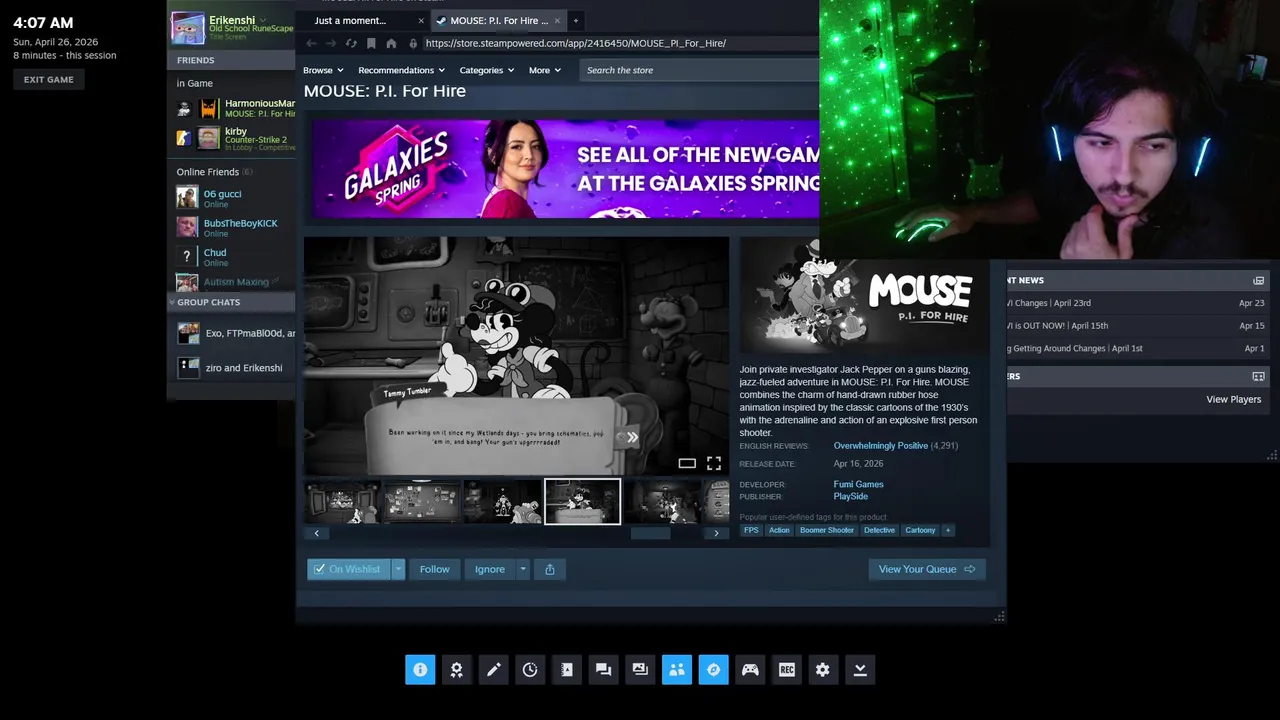Click the Exit Game button
Viewport: 1280px width, 720px height.
coord(49,80)
